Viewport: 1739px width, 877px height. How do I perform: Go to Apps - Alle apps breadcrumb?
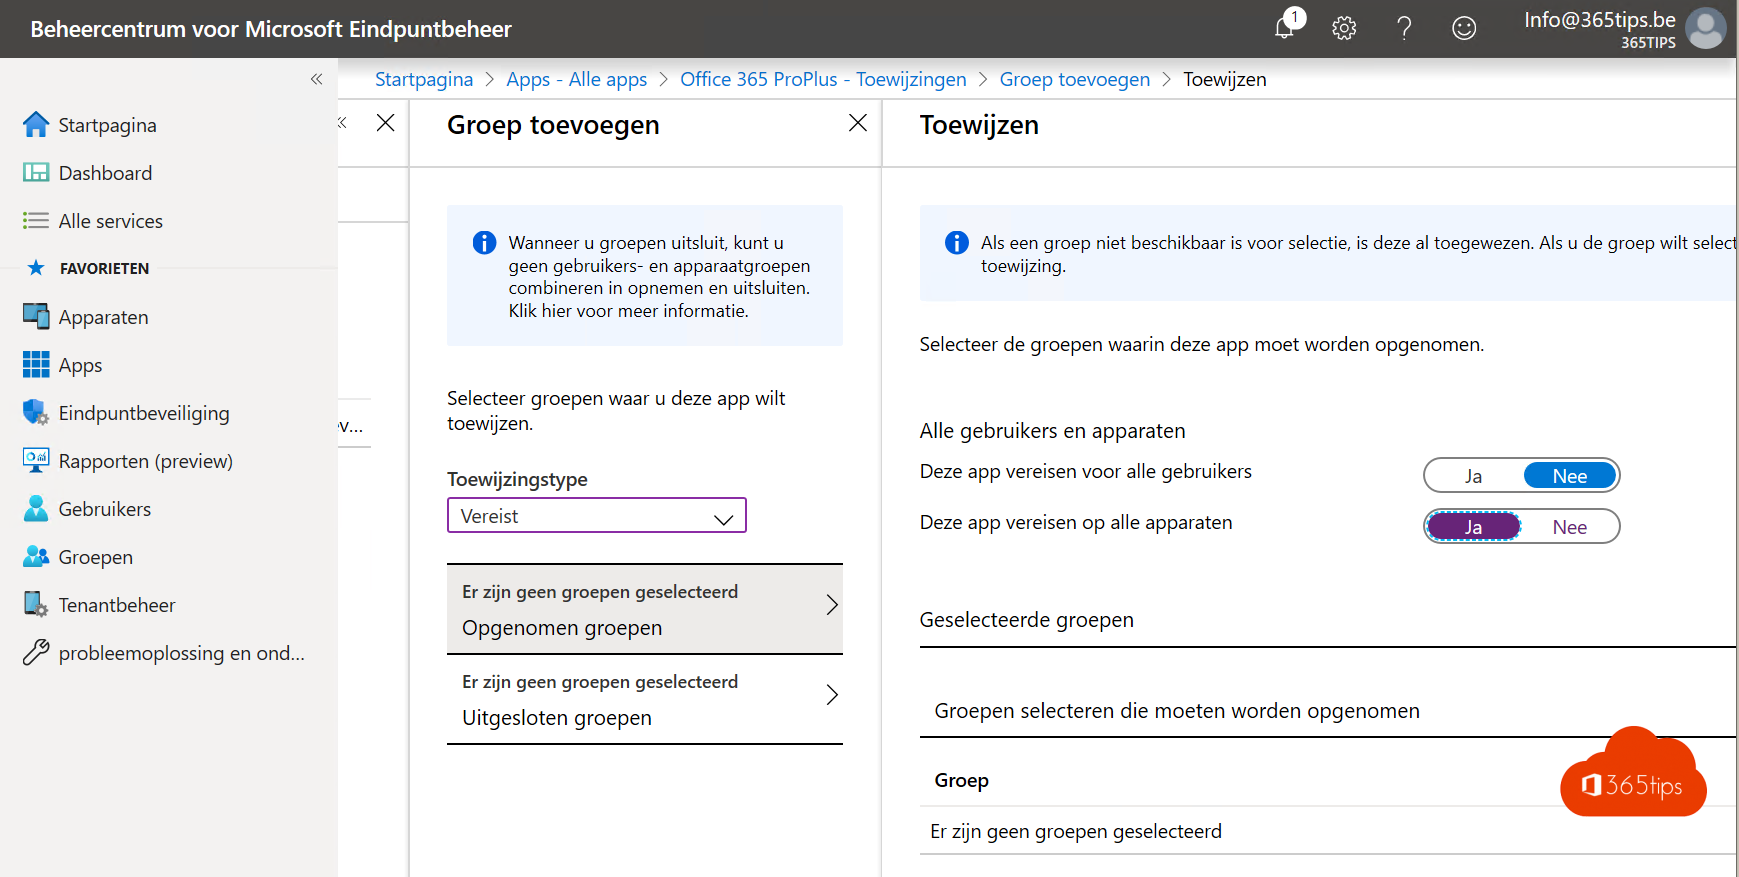coord(577,79)
